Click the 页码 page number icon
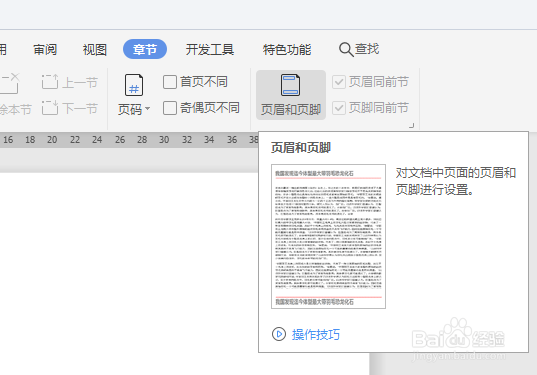This screenshot has height=375, width=537. tap(134, 85)
